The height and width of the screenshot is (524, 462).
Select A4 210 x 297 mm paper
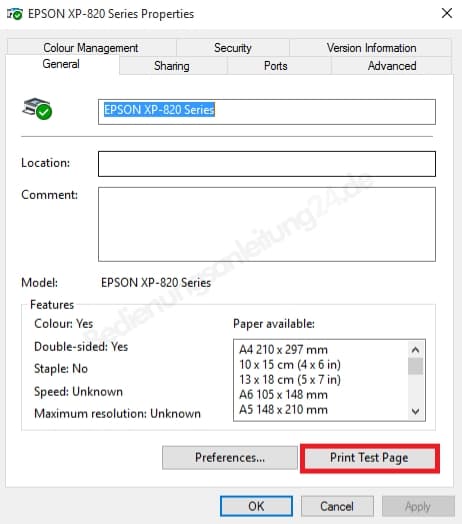(x=283, y=350)
